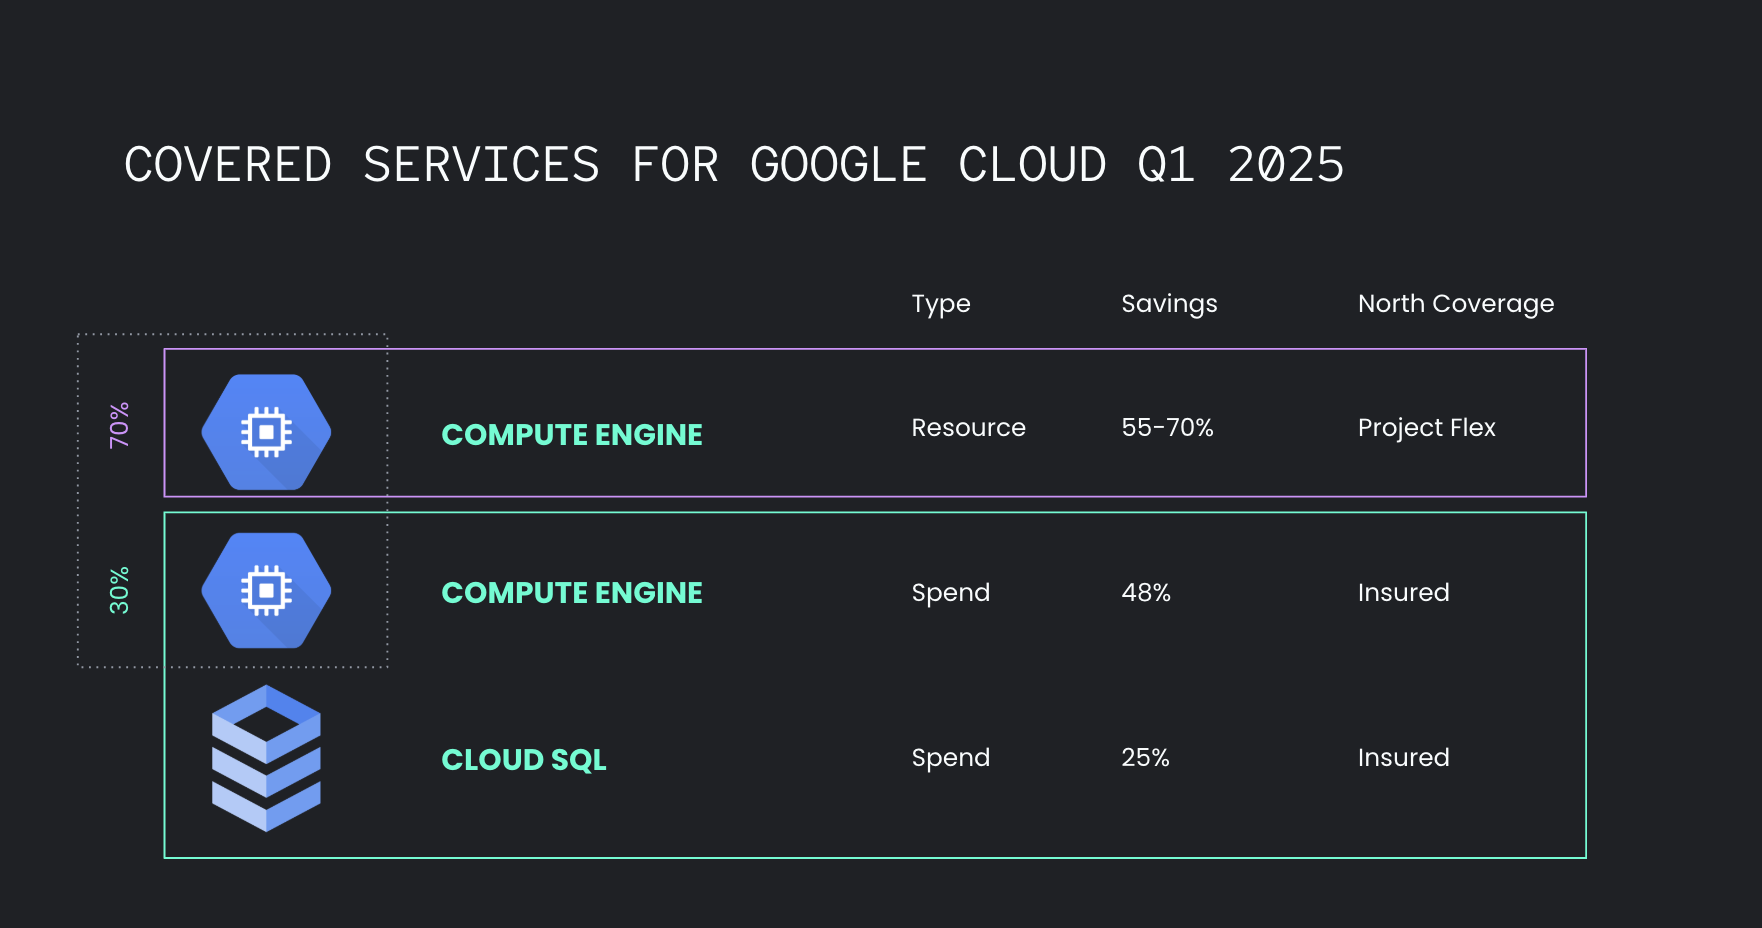This screenshot has height=928, width=1762.
Task: Click the Project Flex coverage text
Action: point(1426,428)
